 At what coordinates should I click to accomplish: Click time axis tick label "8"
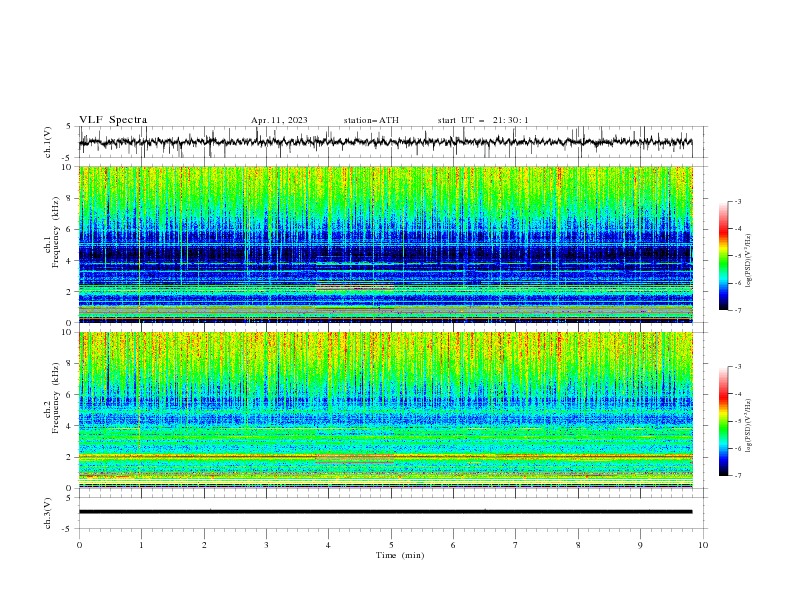point(578,545)
